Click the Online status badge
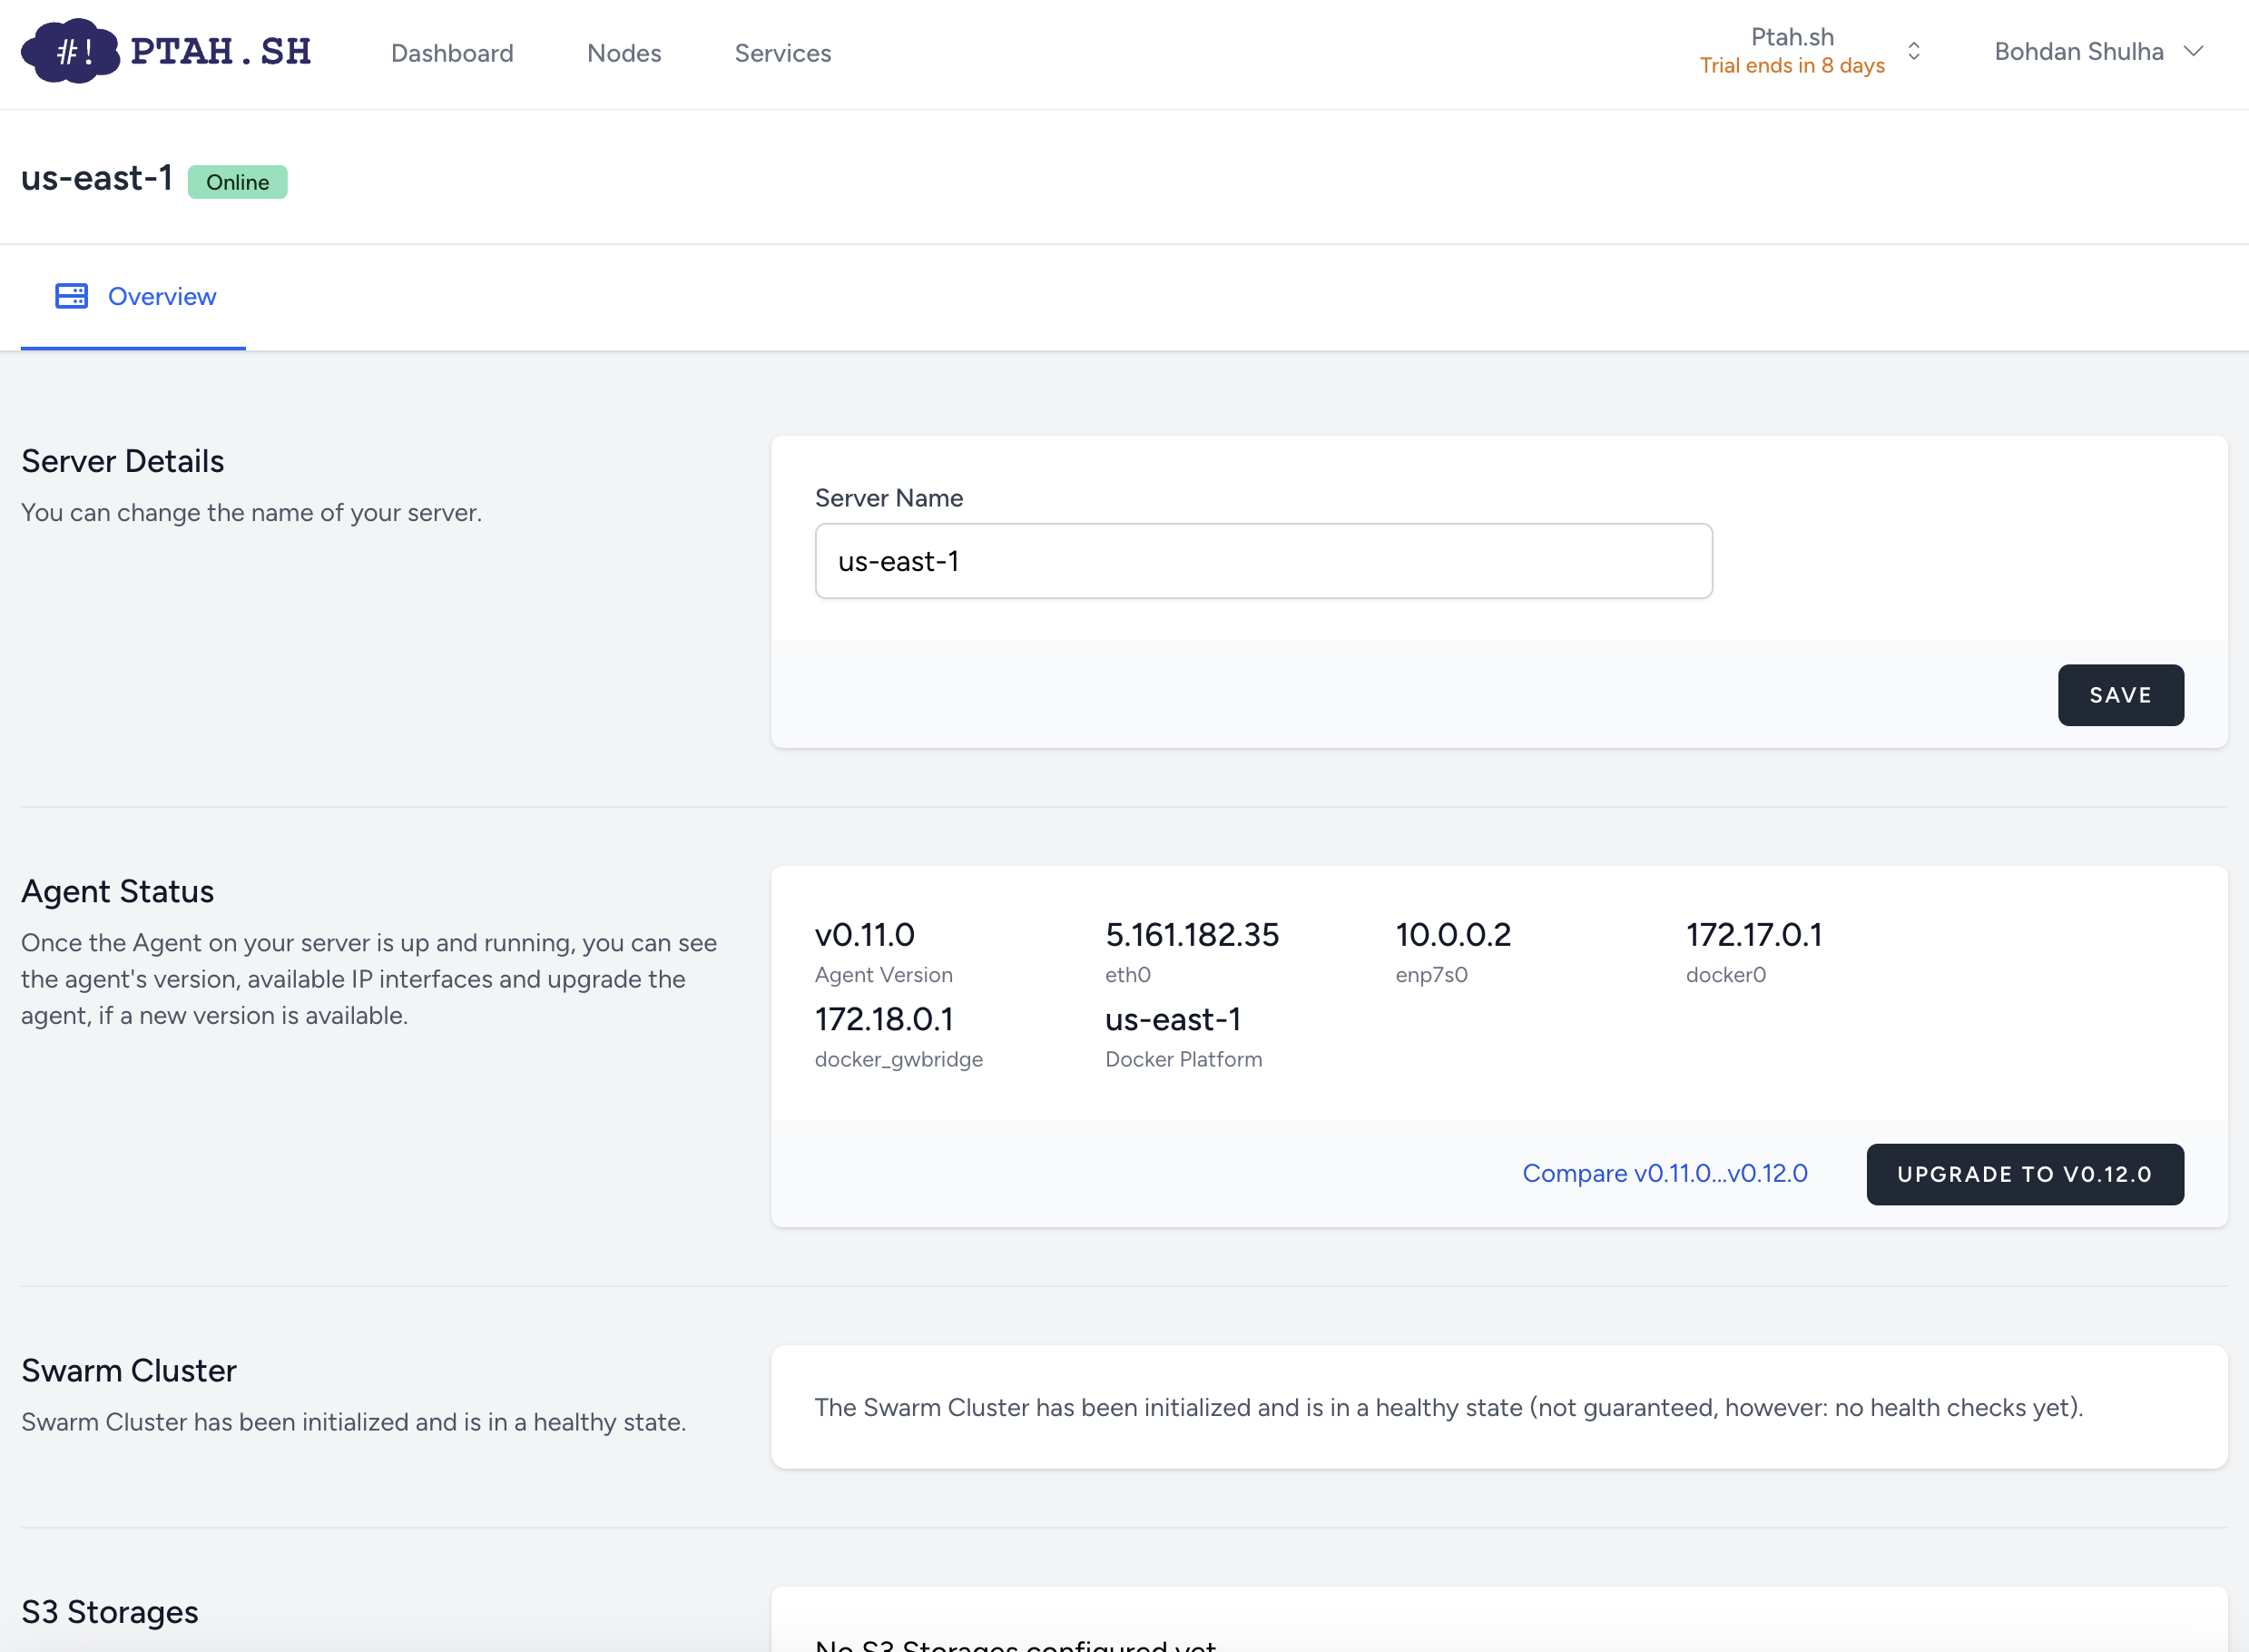Viewport: 2249px width, 1652px height. coord(238,182)
